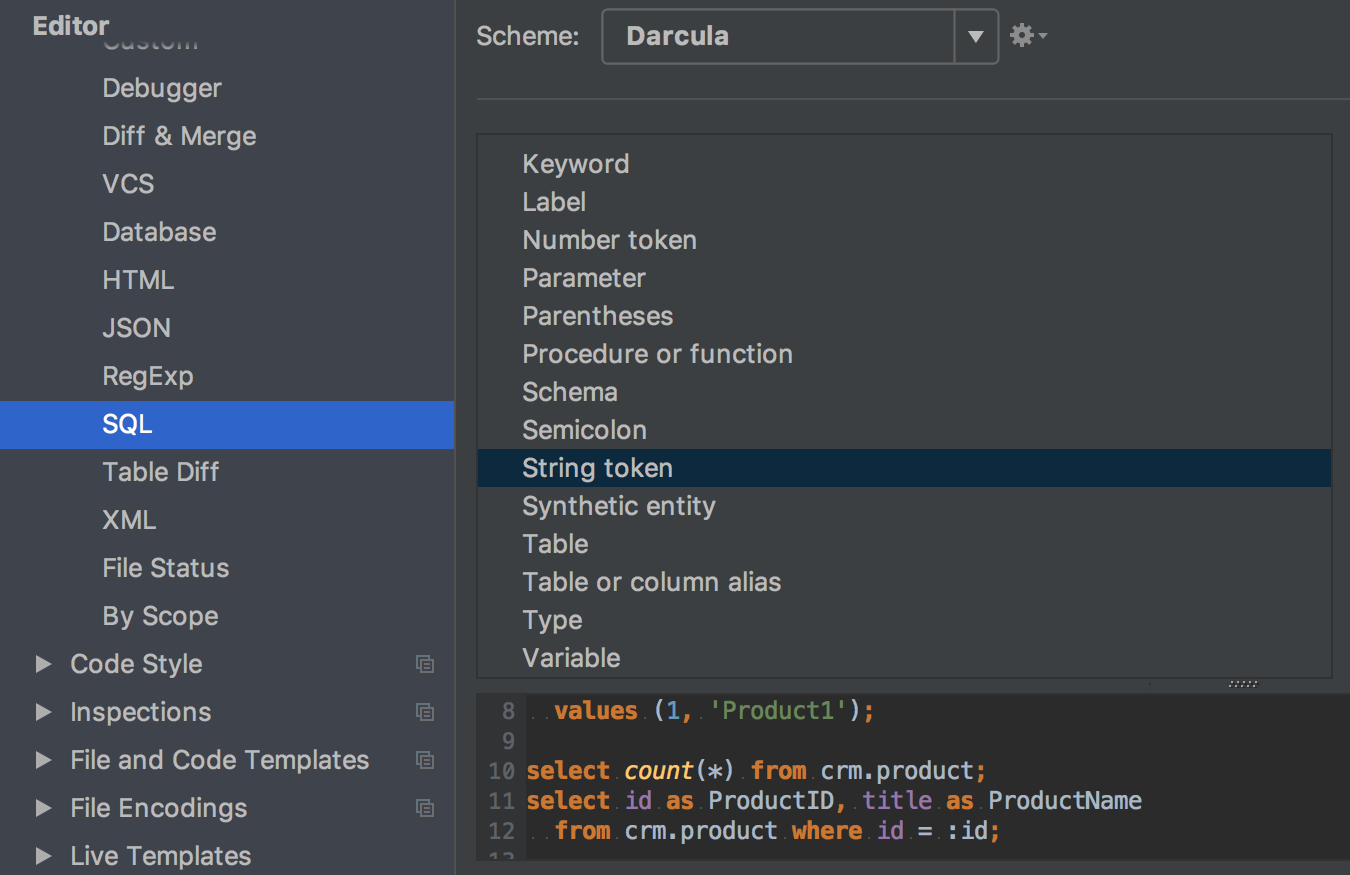Click the copy icon beside File Encodings
Screen dimensions: 1350x875
pyautogui.click(x=425, y=808)
